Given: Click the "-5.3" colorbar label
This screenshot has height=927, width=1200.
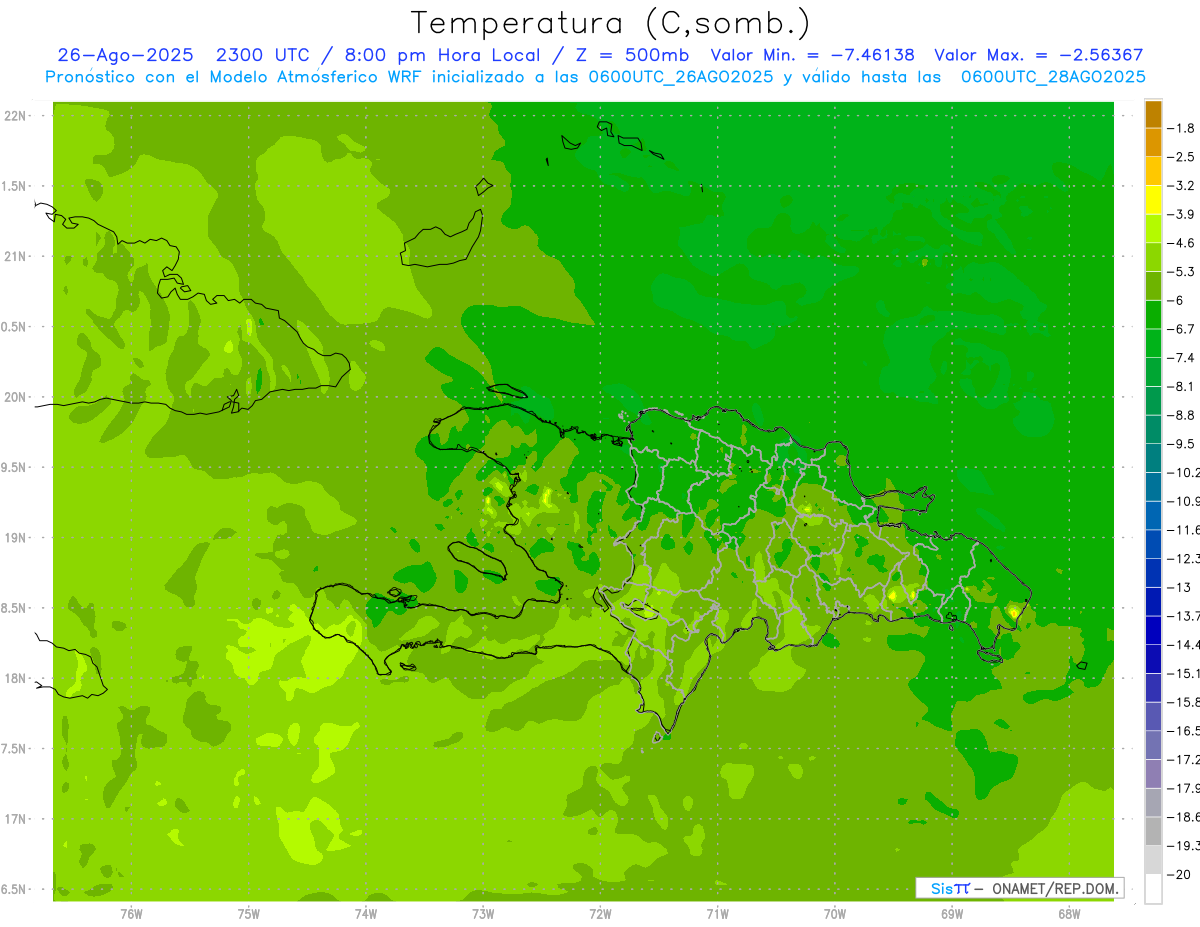Looking at the screenshot, I should 1182,272.
